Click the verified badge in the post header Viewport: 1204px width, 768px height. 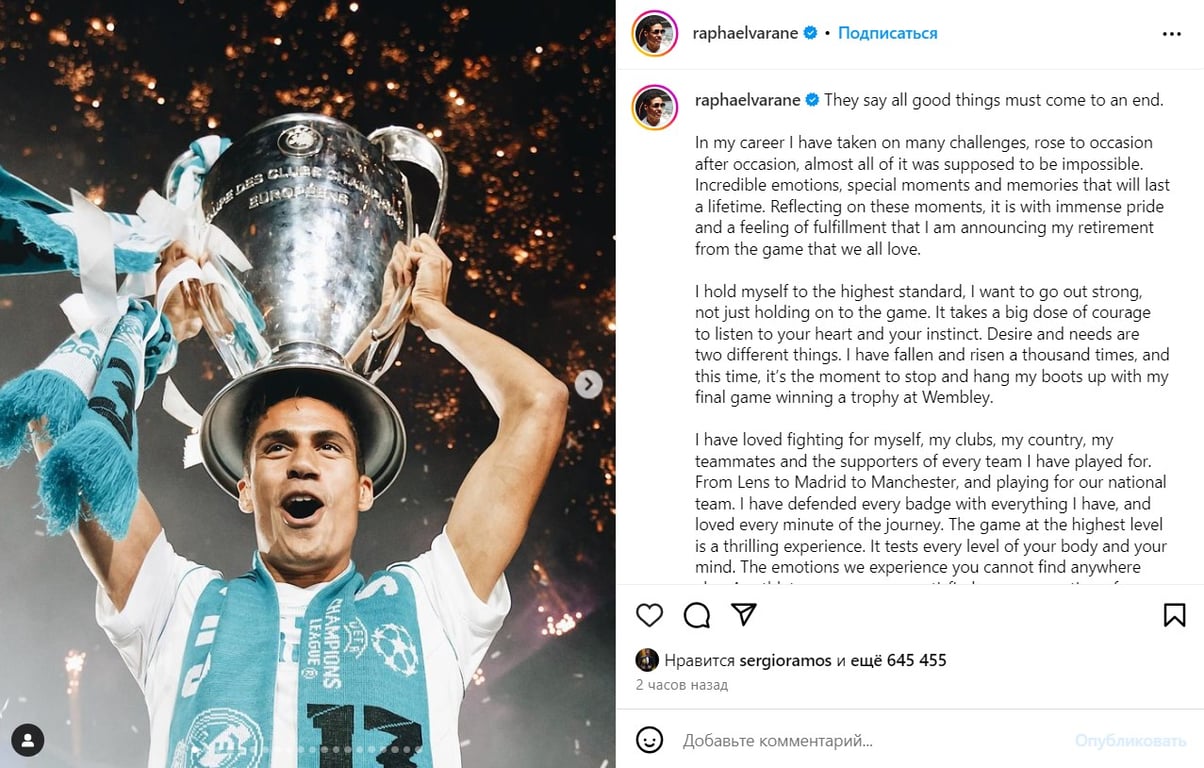point(812,33)
